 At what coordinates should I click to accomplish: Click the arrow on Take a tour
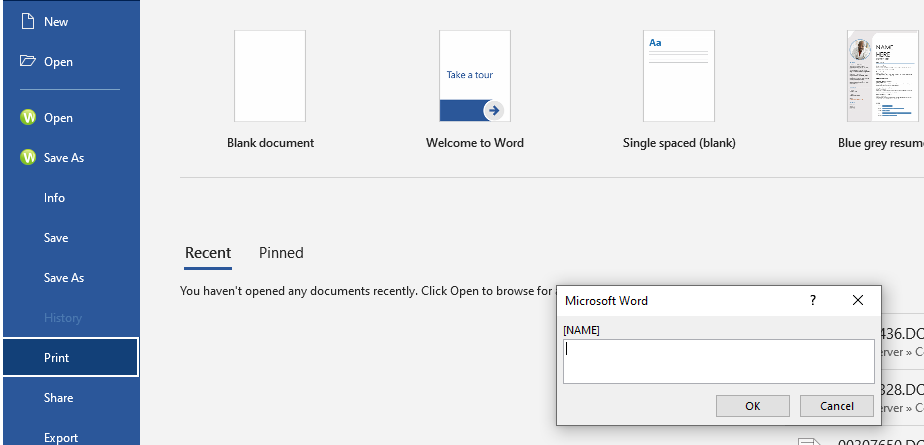[494, 110]
